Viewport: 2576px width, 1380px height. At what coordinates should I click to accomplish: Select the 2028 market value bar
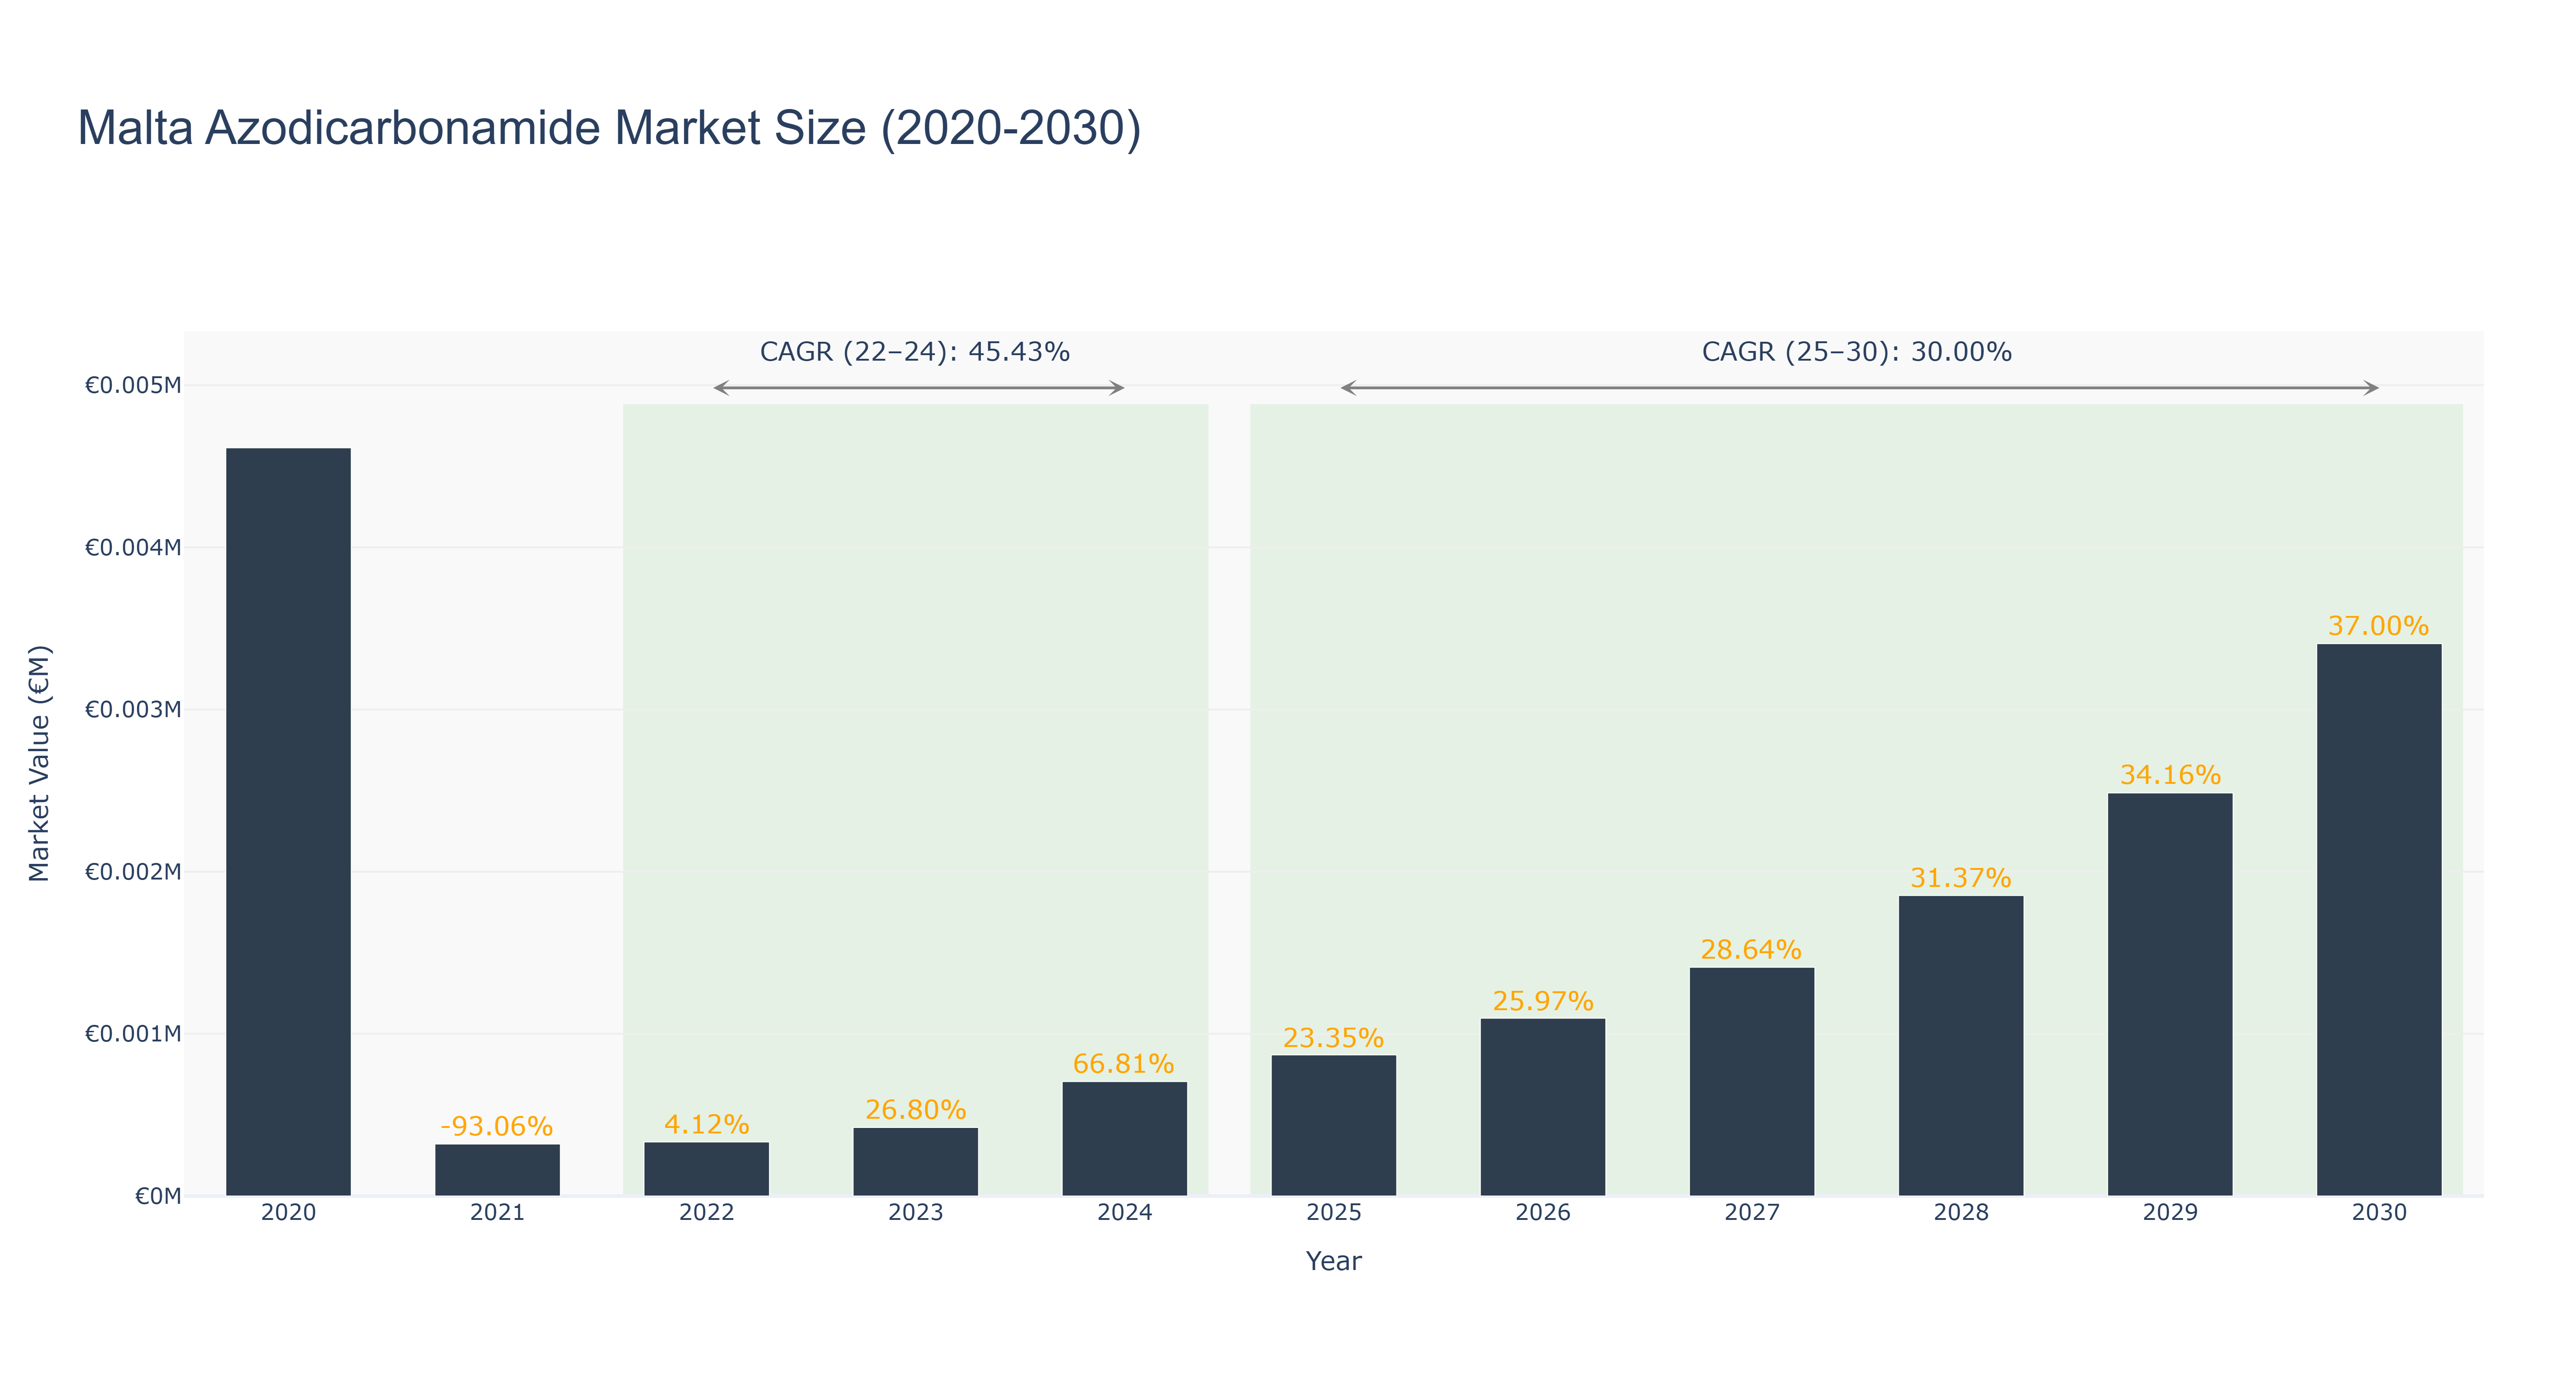point(1960,1046)
